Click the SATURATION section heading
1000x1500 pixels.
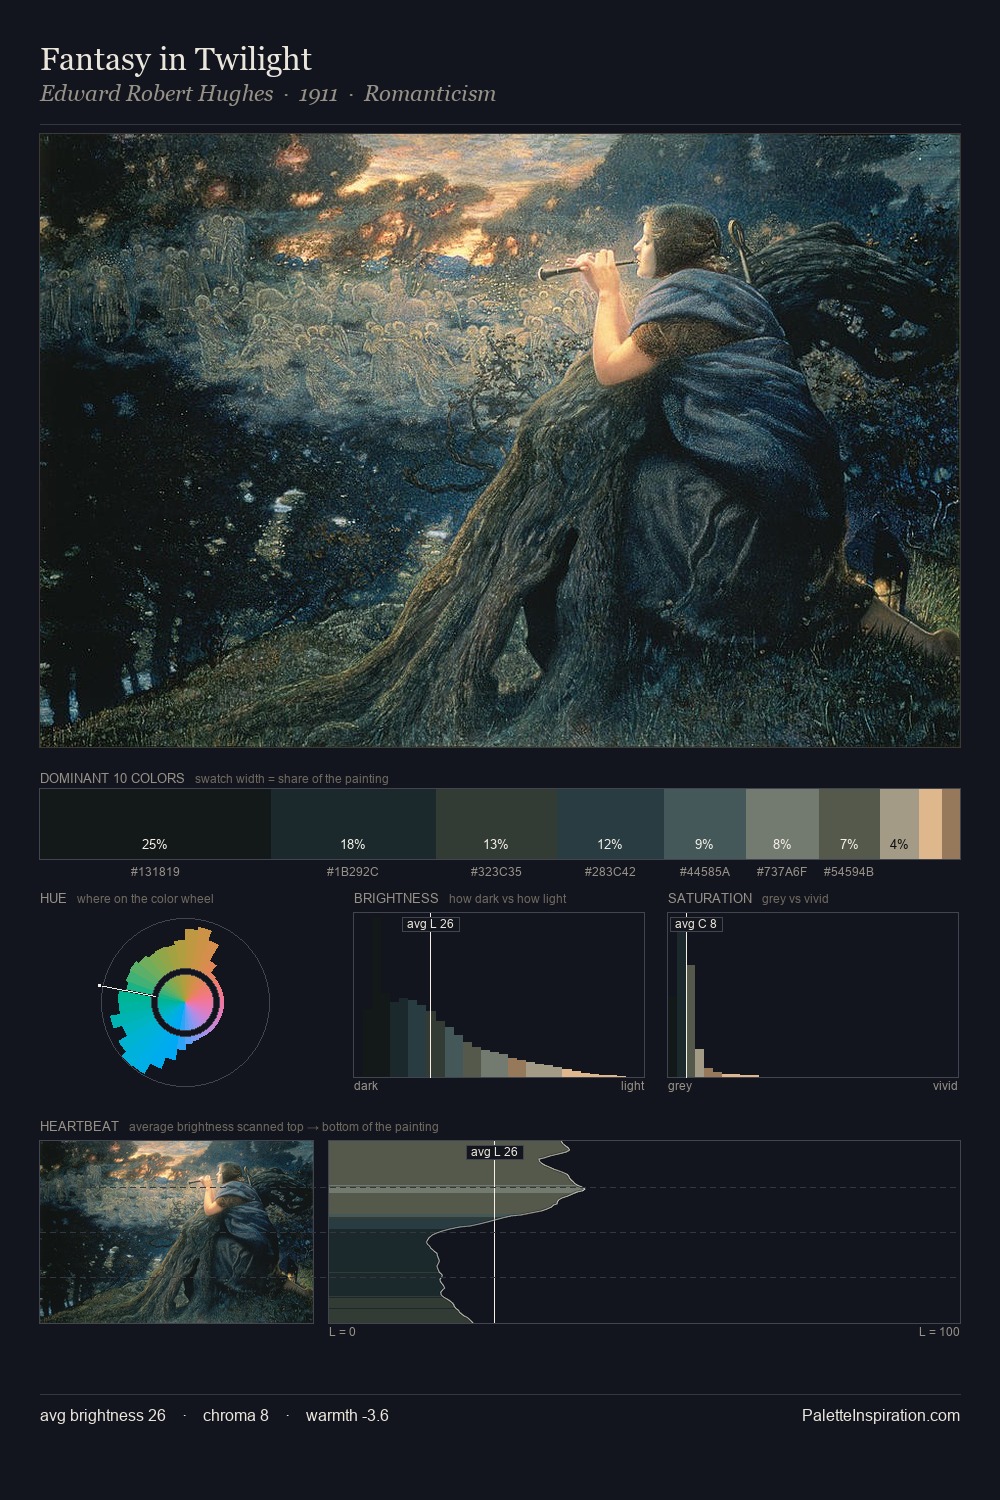coord(710,898)
